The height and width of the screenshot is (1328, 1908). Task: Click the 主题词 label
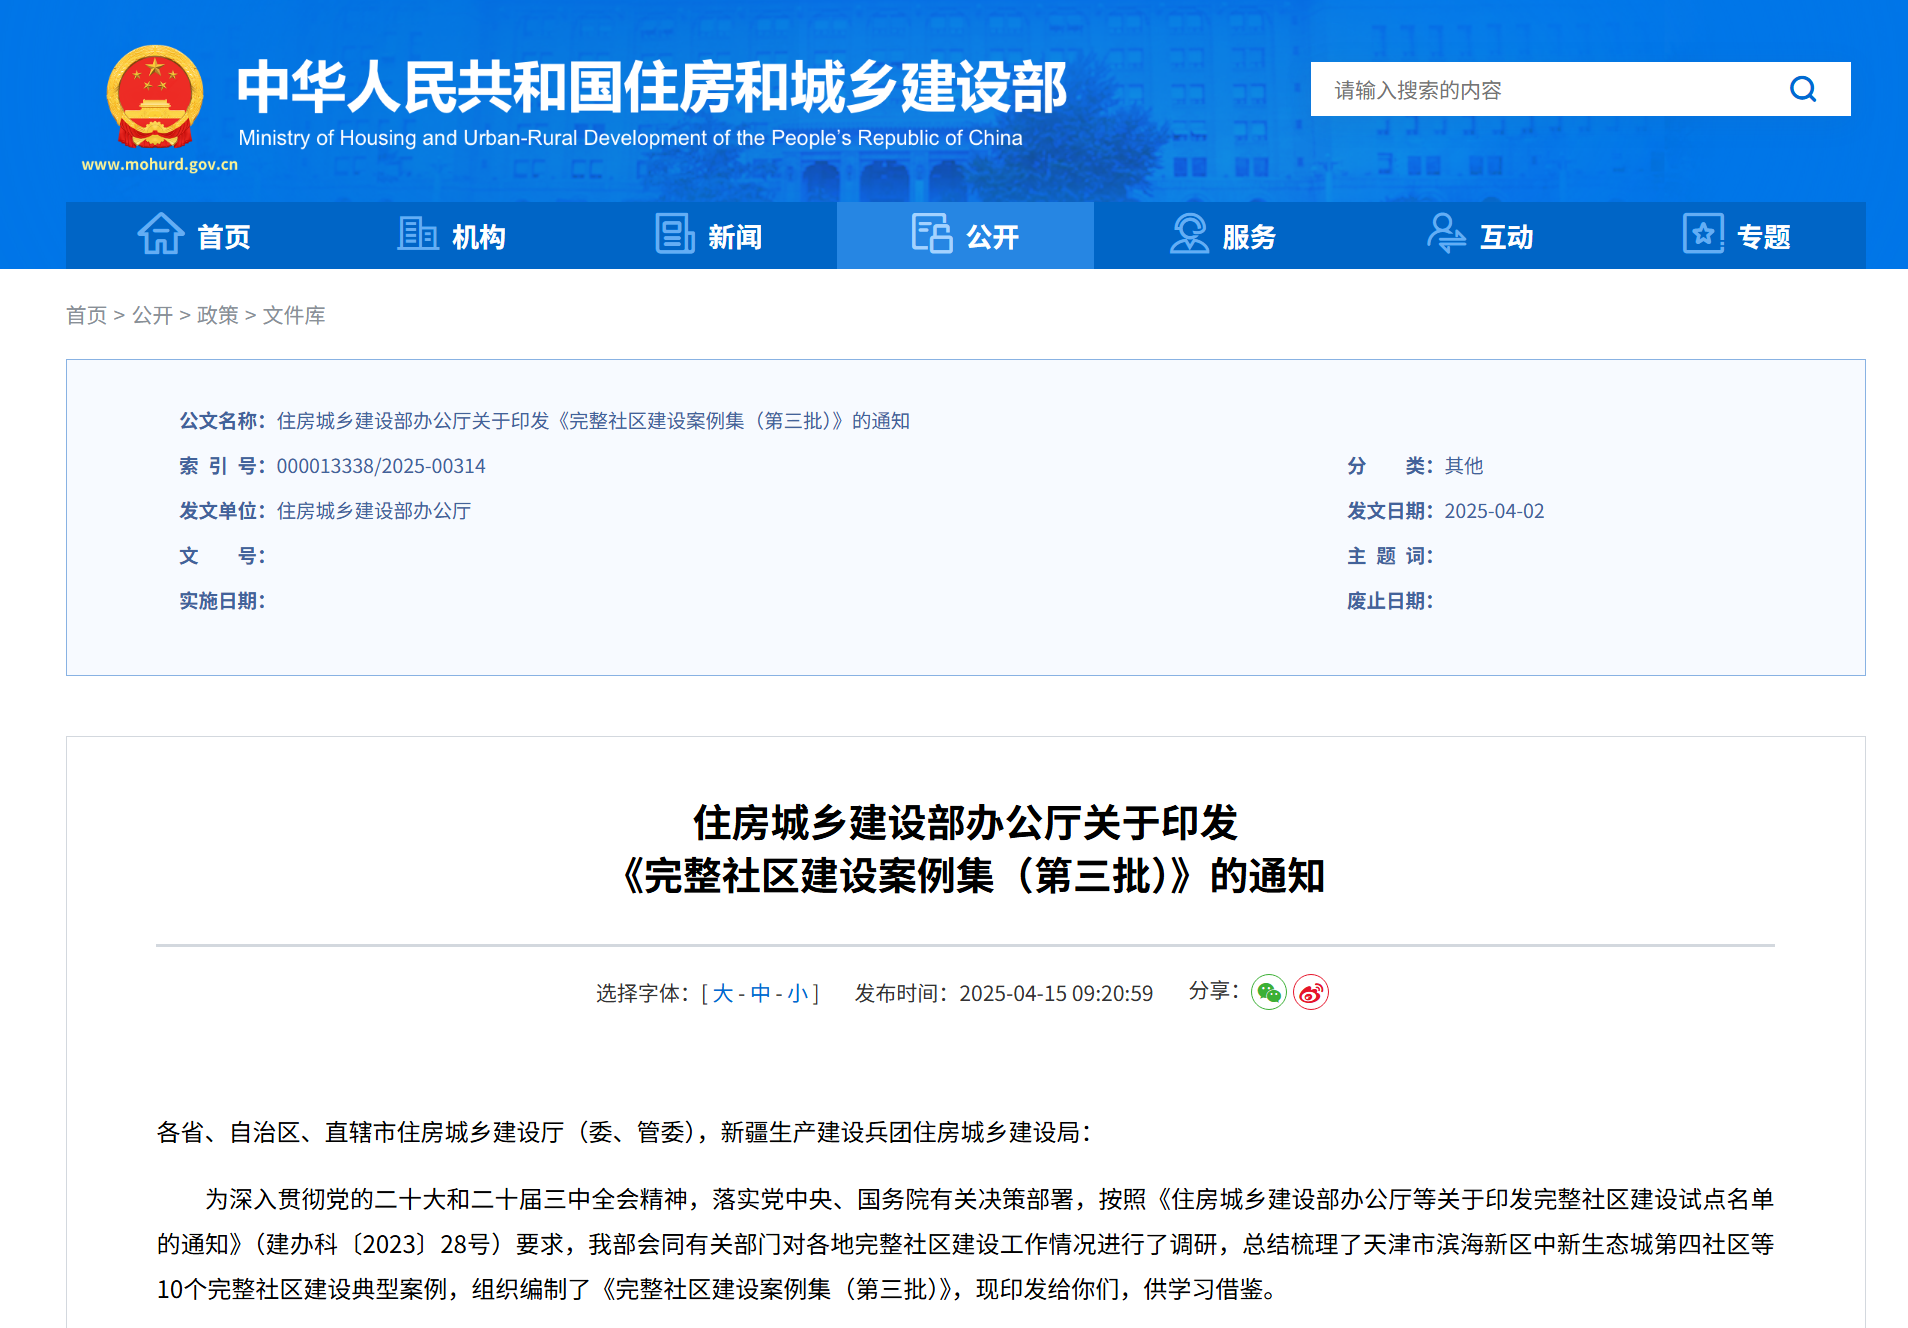pyautogui.click(x=1390, y=556)
